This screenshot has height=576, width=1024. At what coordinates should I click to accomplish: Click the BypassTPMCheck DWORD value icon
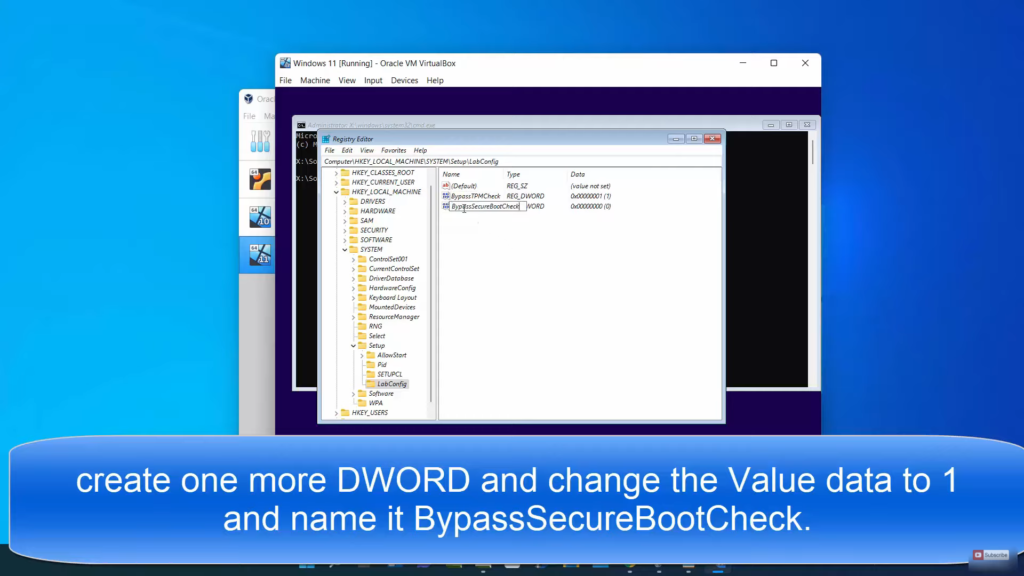pyautogui.click(x=446, y=196)
